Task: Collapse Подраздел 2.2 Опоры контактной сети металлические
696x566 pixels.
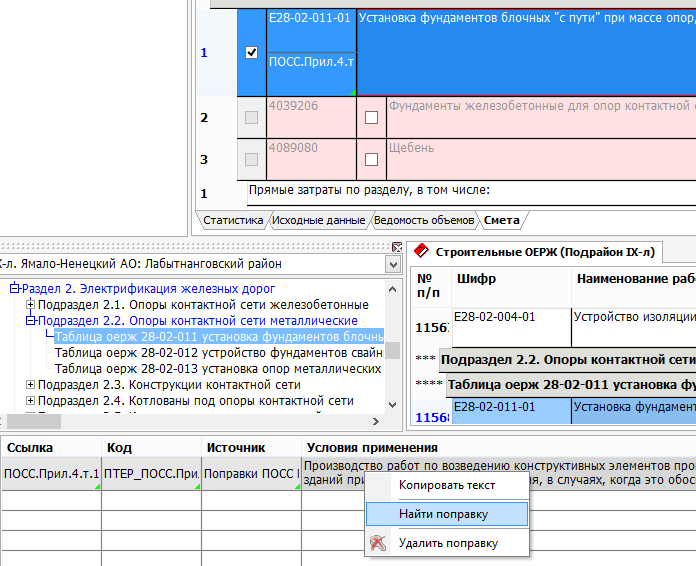Action: [x=30, y=321]
